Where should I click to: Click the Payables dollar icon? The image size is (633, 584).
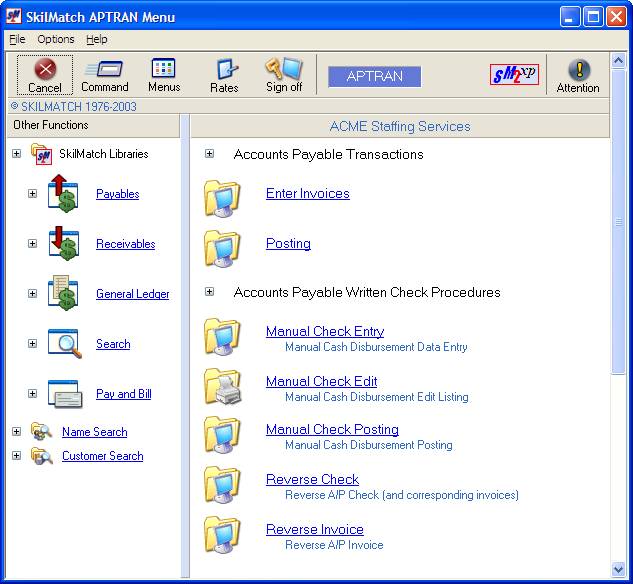click(x=63, y=193)
